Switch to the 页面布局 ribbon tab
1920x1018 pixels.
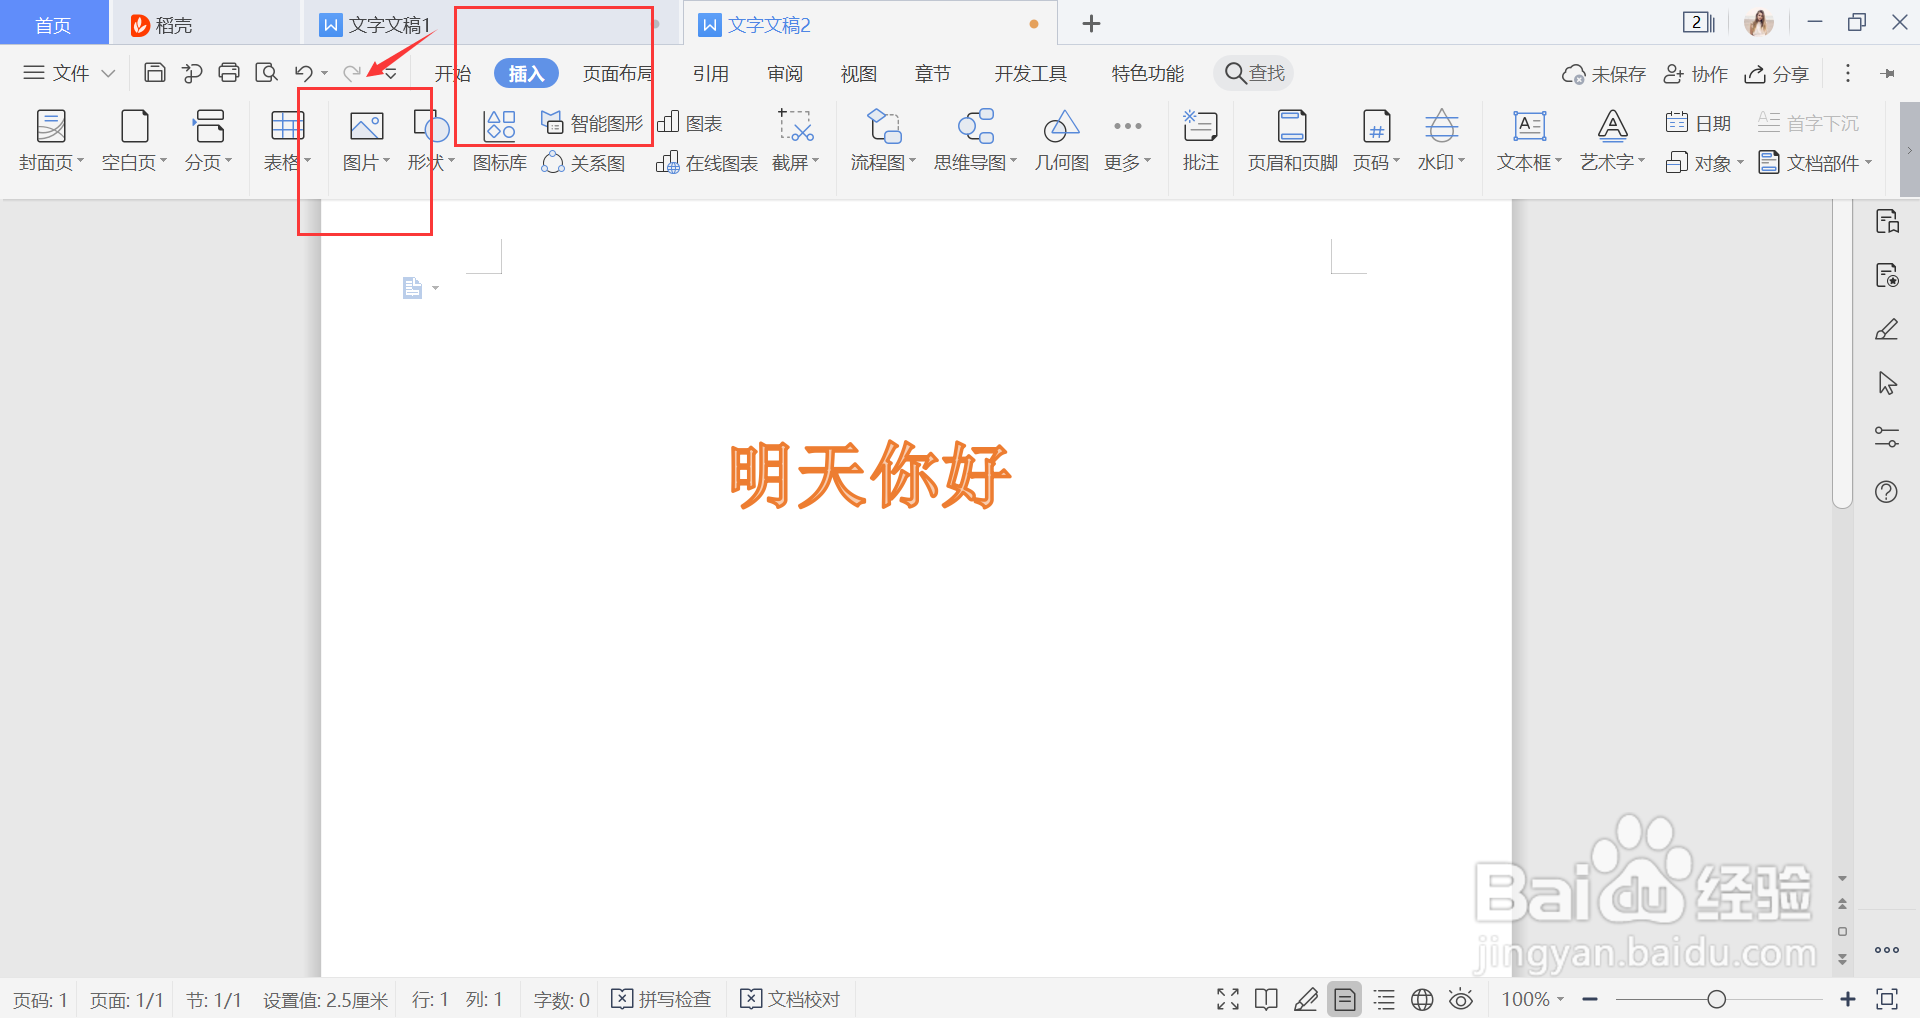click(617, 72)
